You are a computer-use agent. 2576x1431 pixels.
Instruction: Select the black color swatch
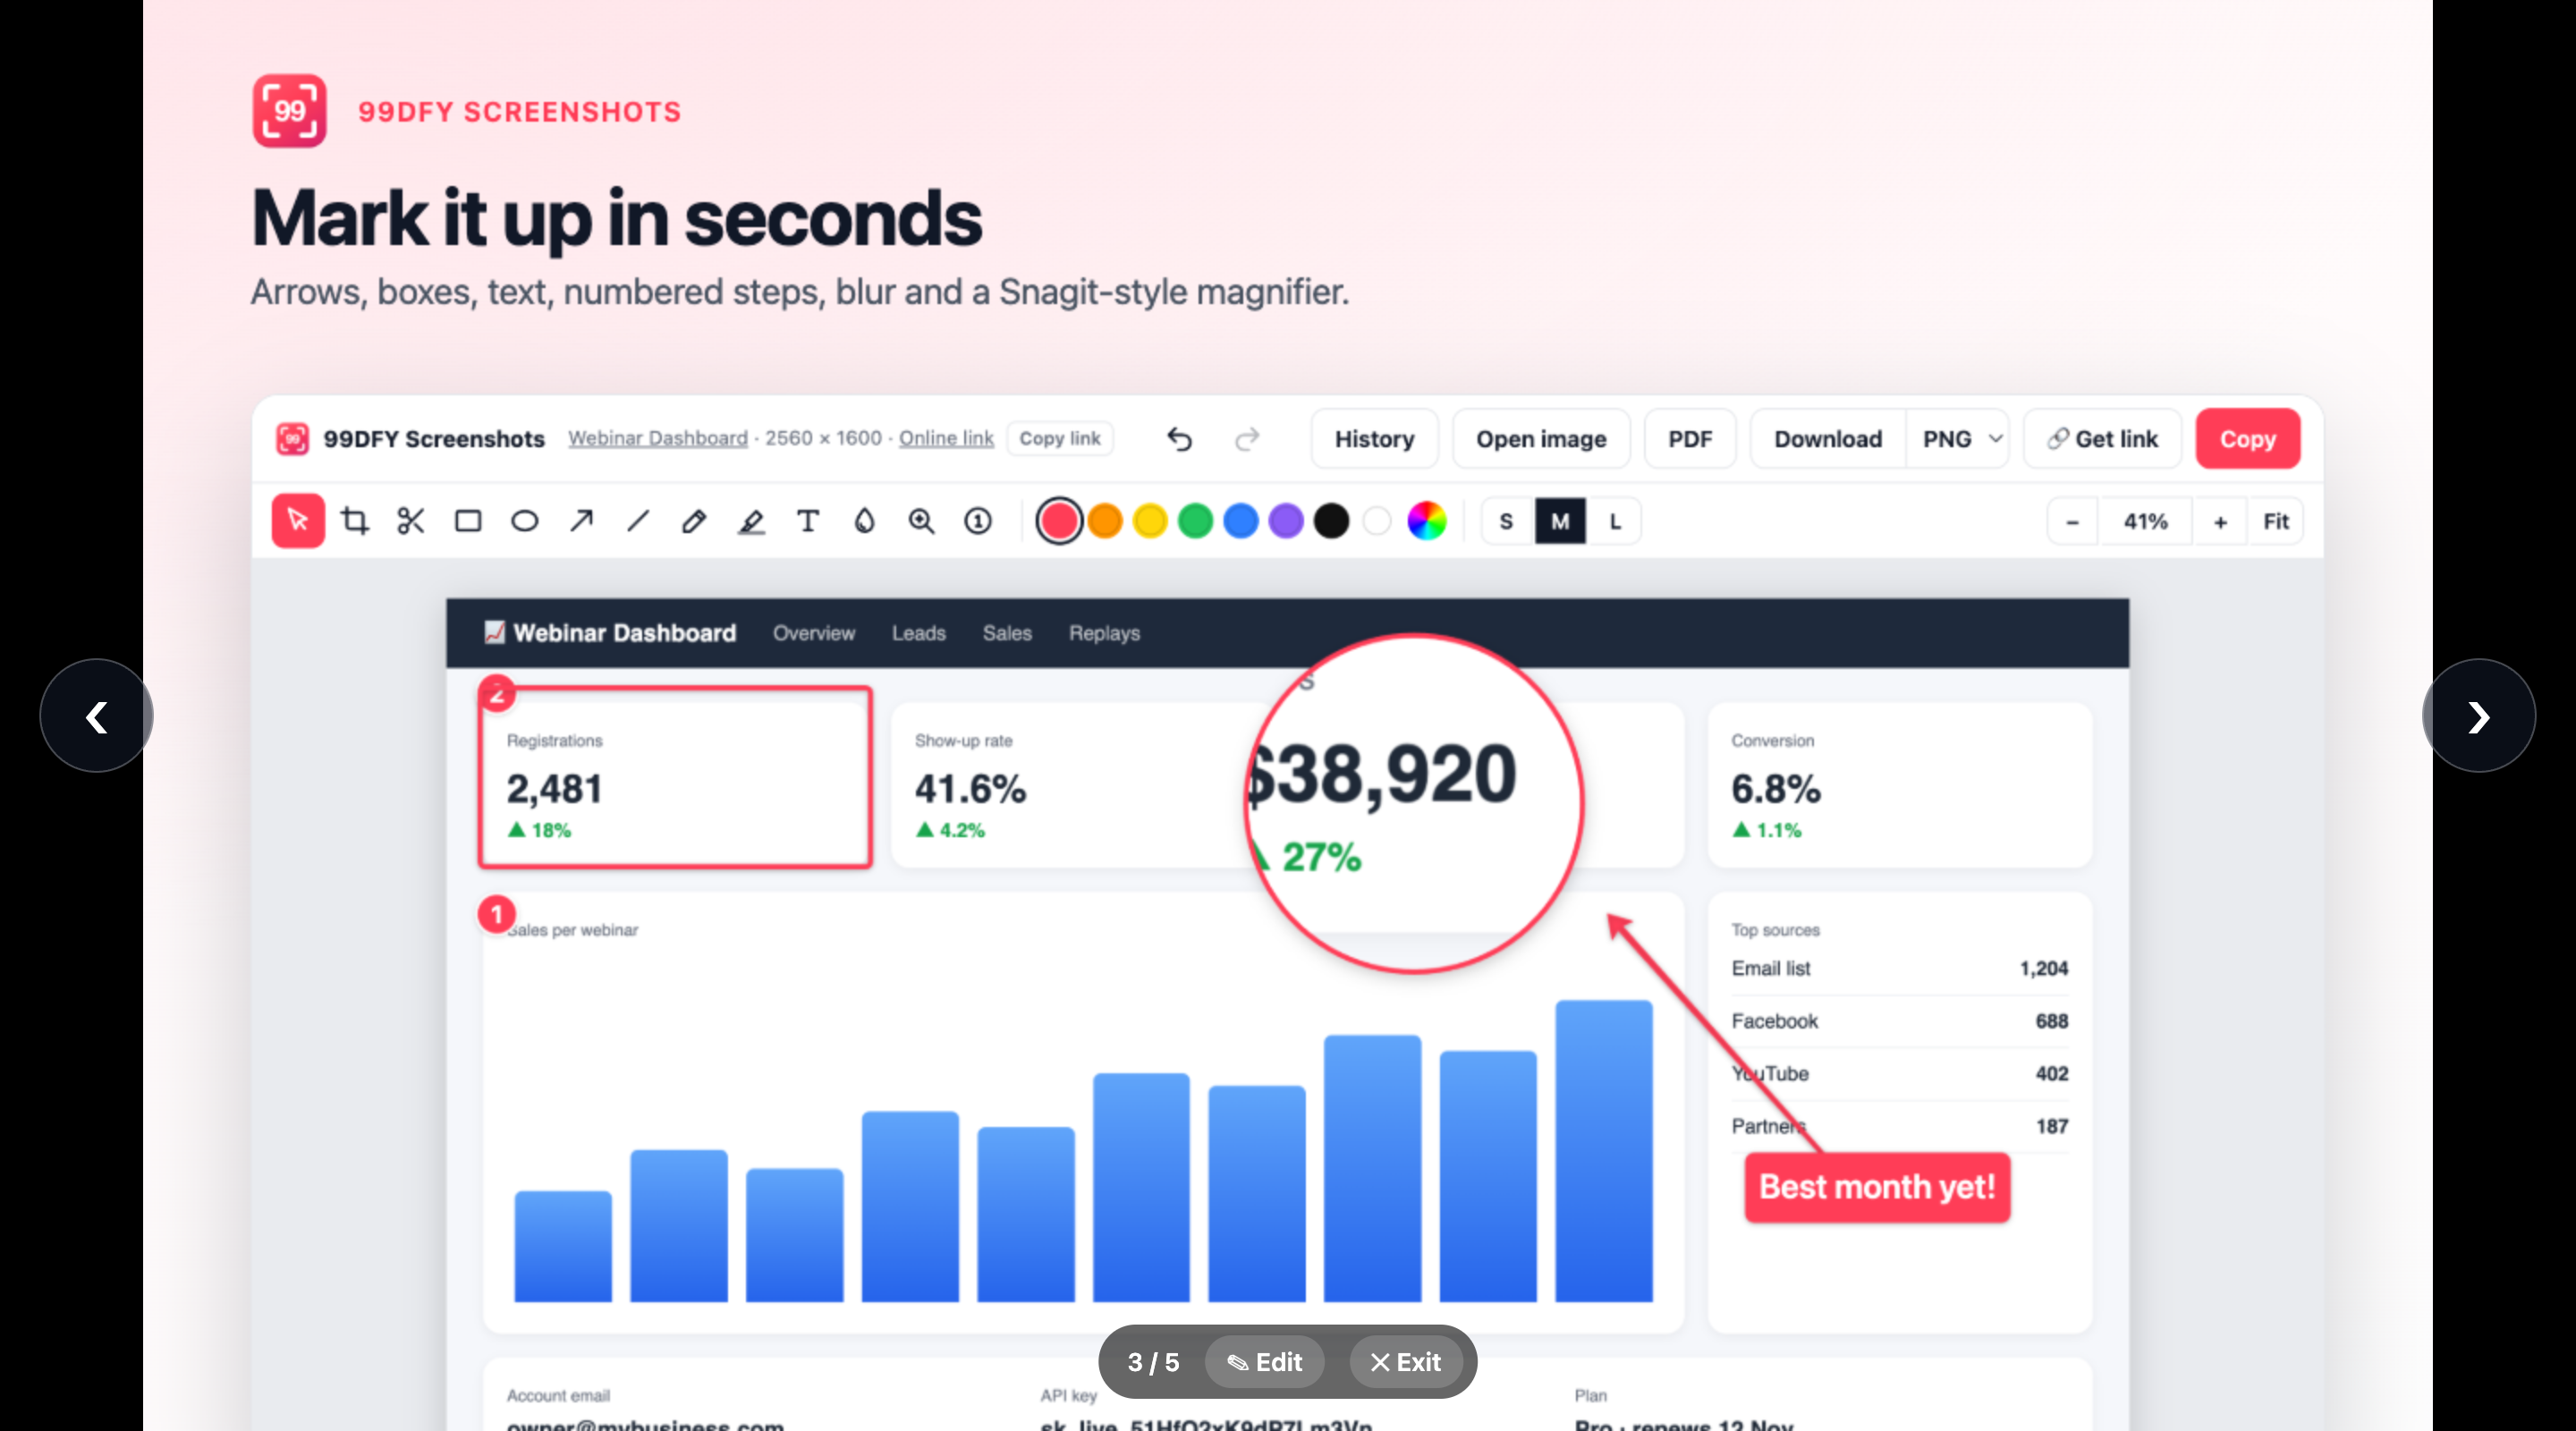click(x=1331, y=521)
